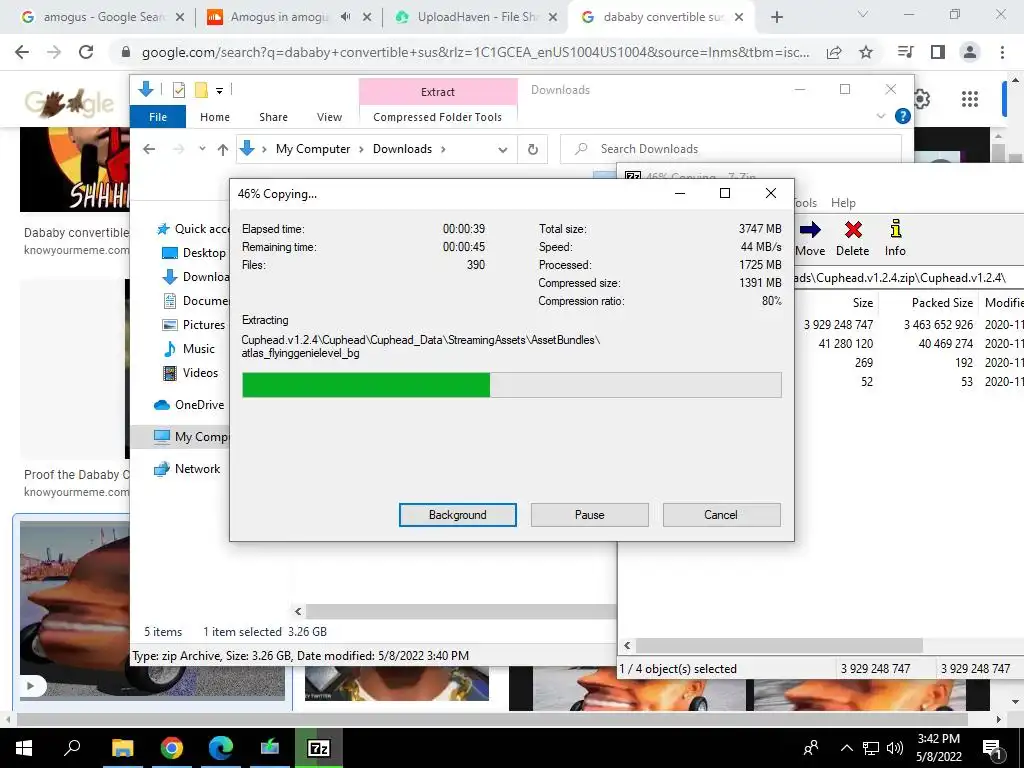1024x768 pixels.
Task: Mute the Amogus tab audio icon
Action: (x=345, y=17)
